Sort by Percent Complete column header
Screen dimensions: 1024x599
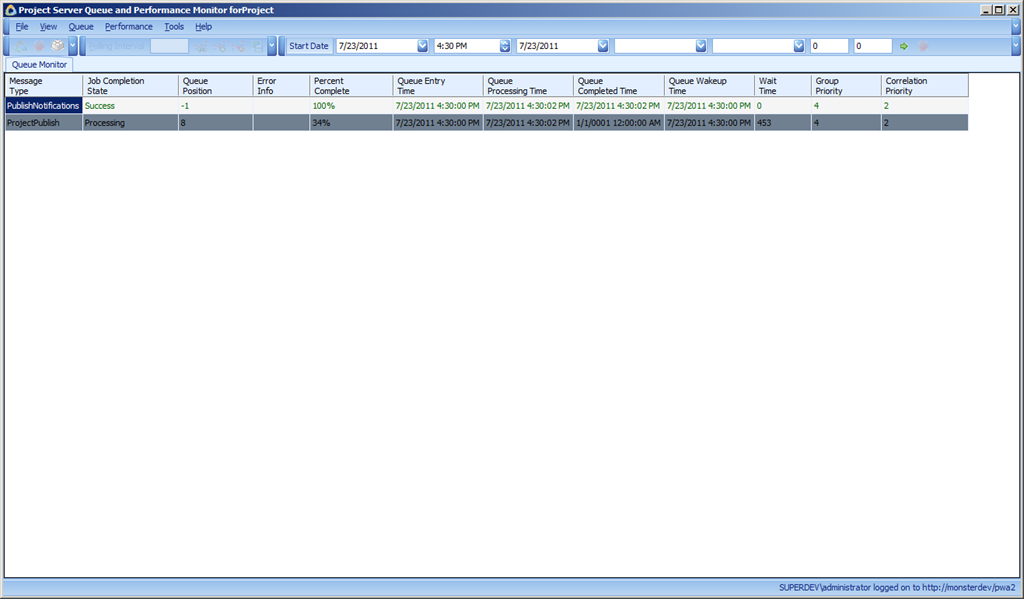coord(351,86)
